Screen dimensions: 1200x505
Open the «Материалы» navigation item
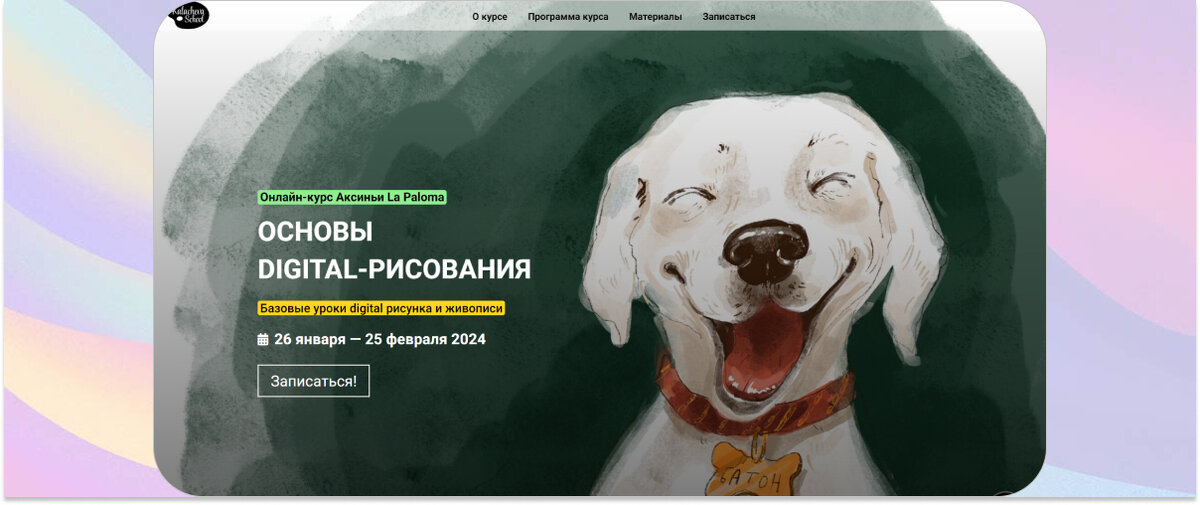pos(655,17)
